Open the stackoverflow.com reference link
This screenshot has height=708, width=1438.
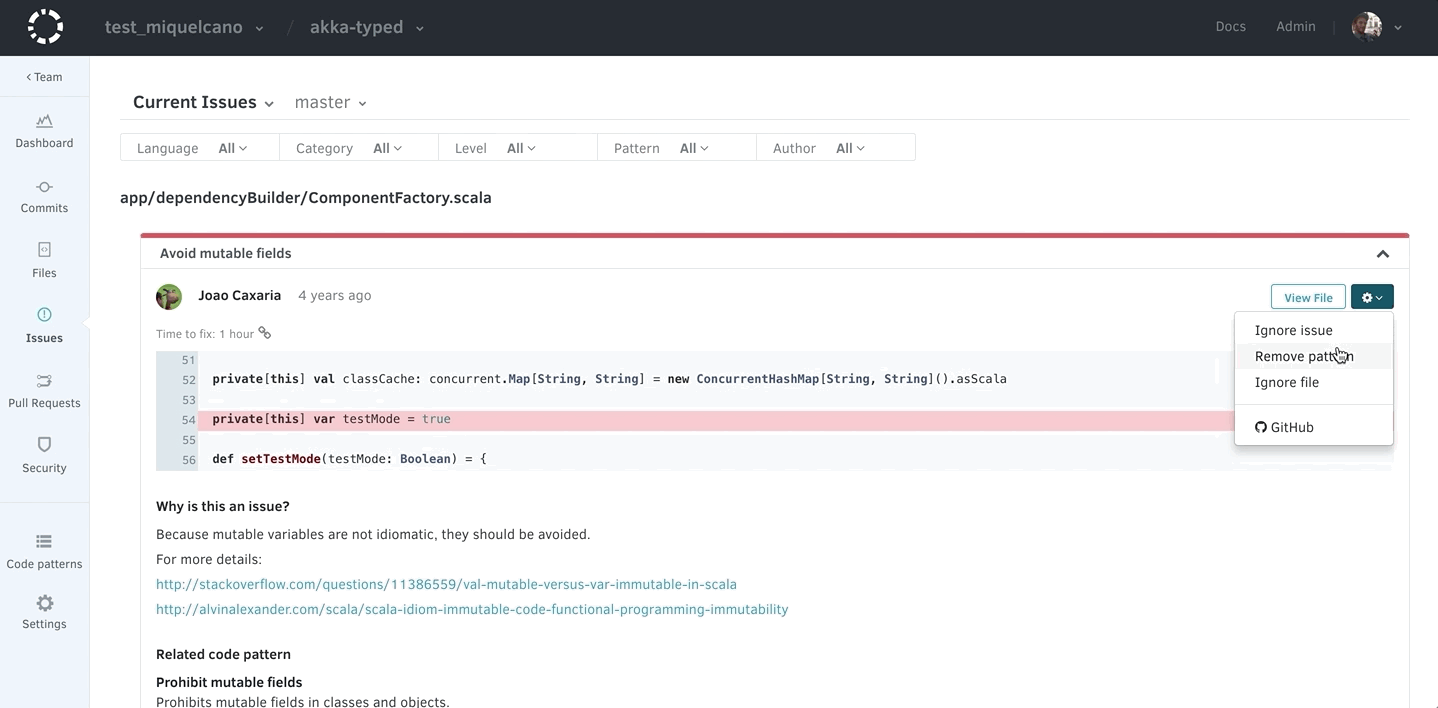point(446,584)
